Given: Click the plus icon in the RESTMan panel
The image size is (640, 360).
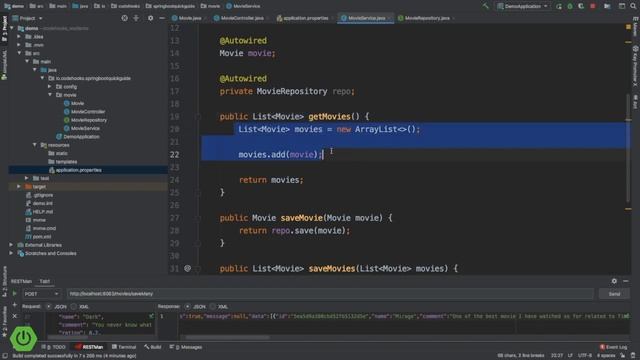Looking at the screenshot, I should pos(15,305).
